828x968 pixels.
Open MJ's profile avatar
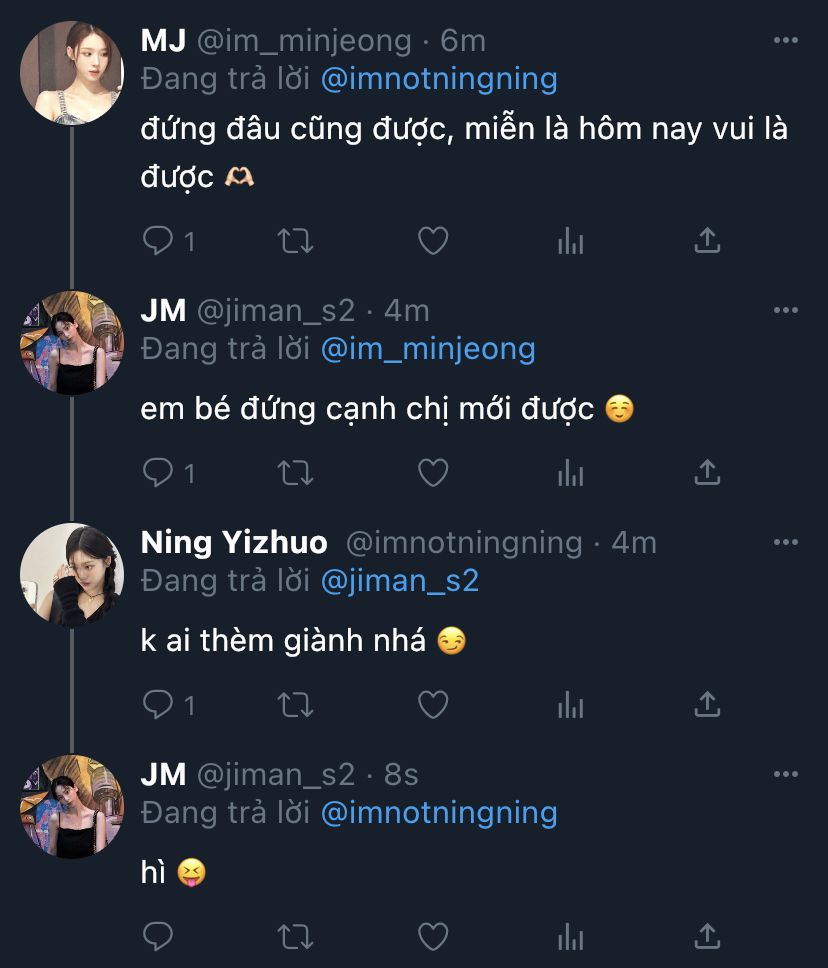point(71,72)
